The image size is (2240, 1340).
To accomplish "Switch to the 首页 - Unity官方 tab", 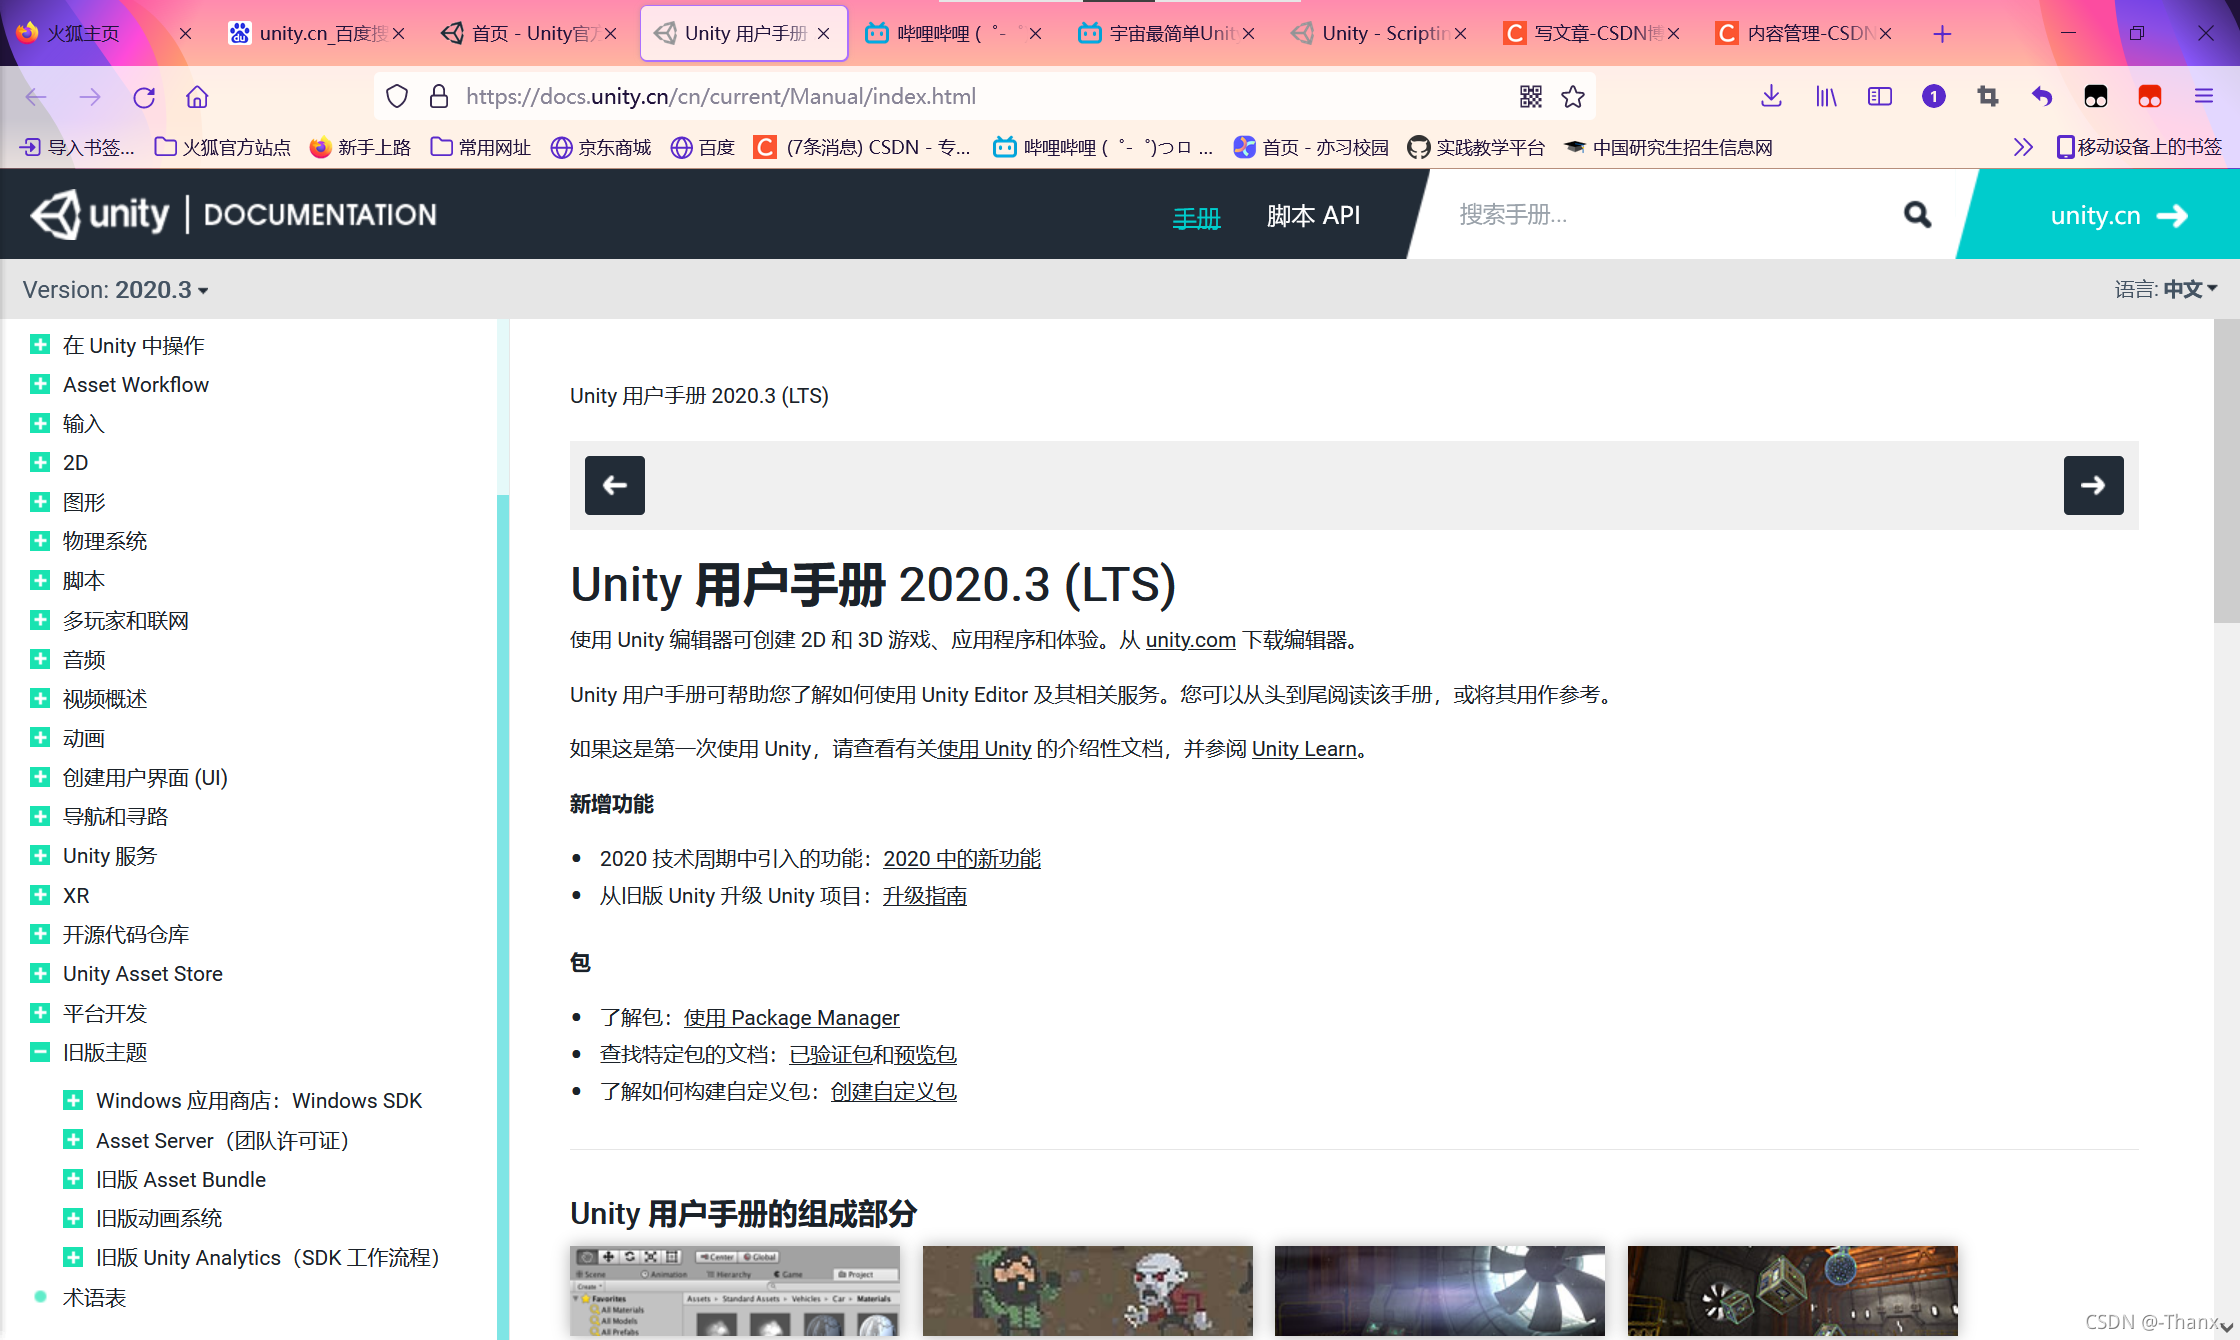I will pos(530,34).
